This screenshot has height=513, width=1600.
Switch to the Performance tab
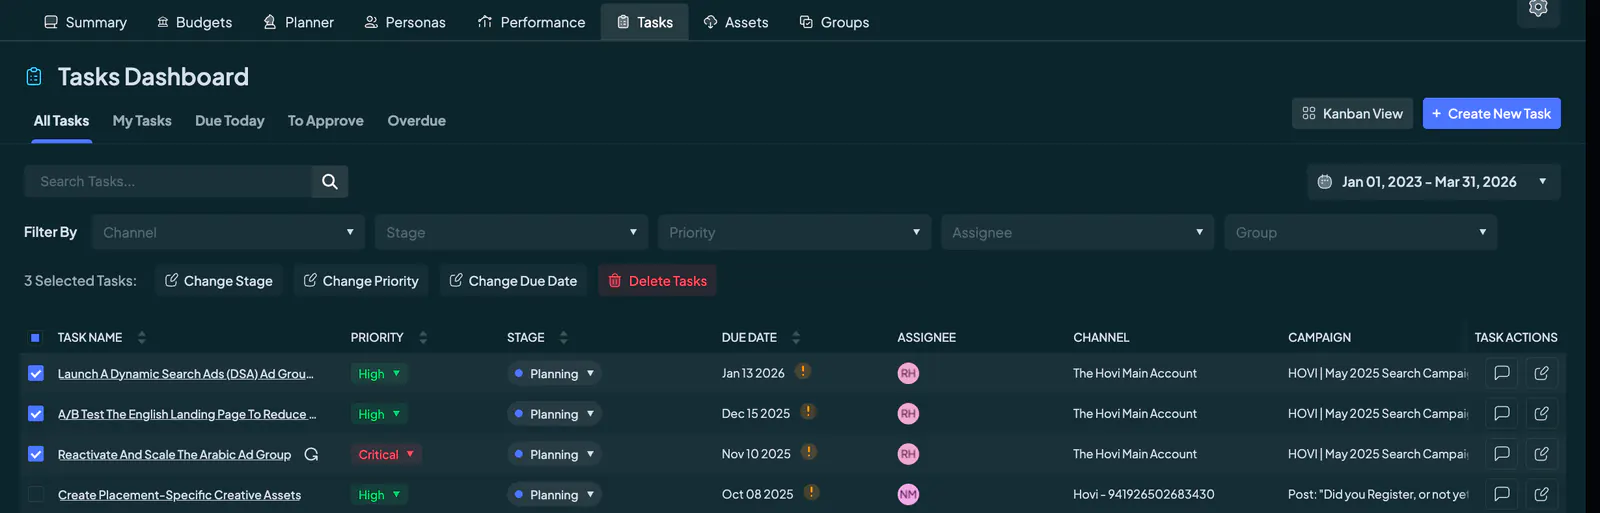tap(531, 22)
